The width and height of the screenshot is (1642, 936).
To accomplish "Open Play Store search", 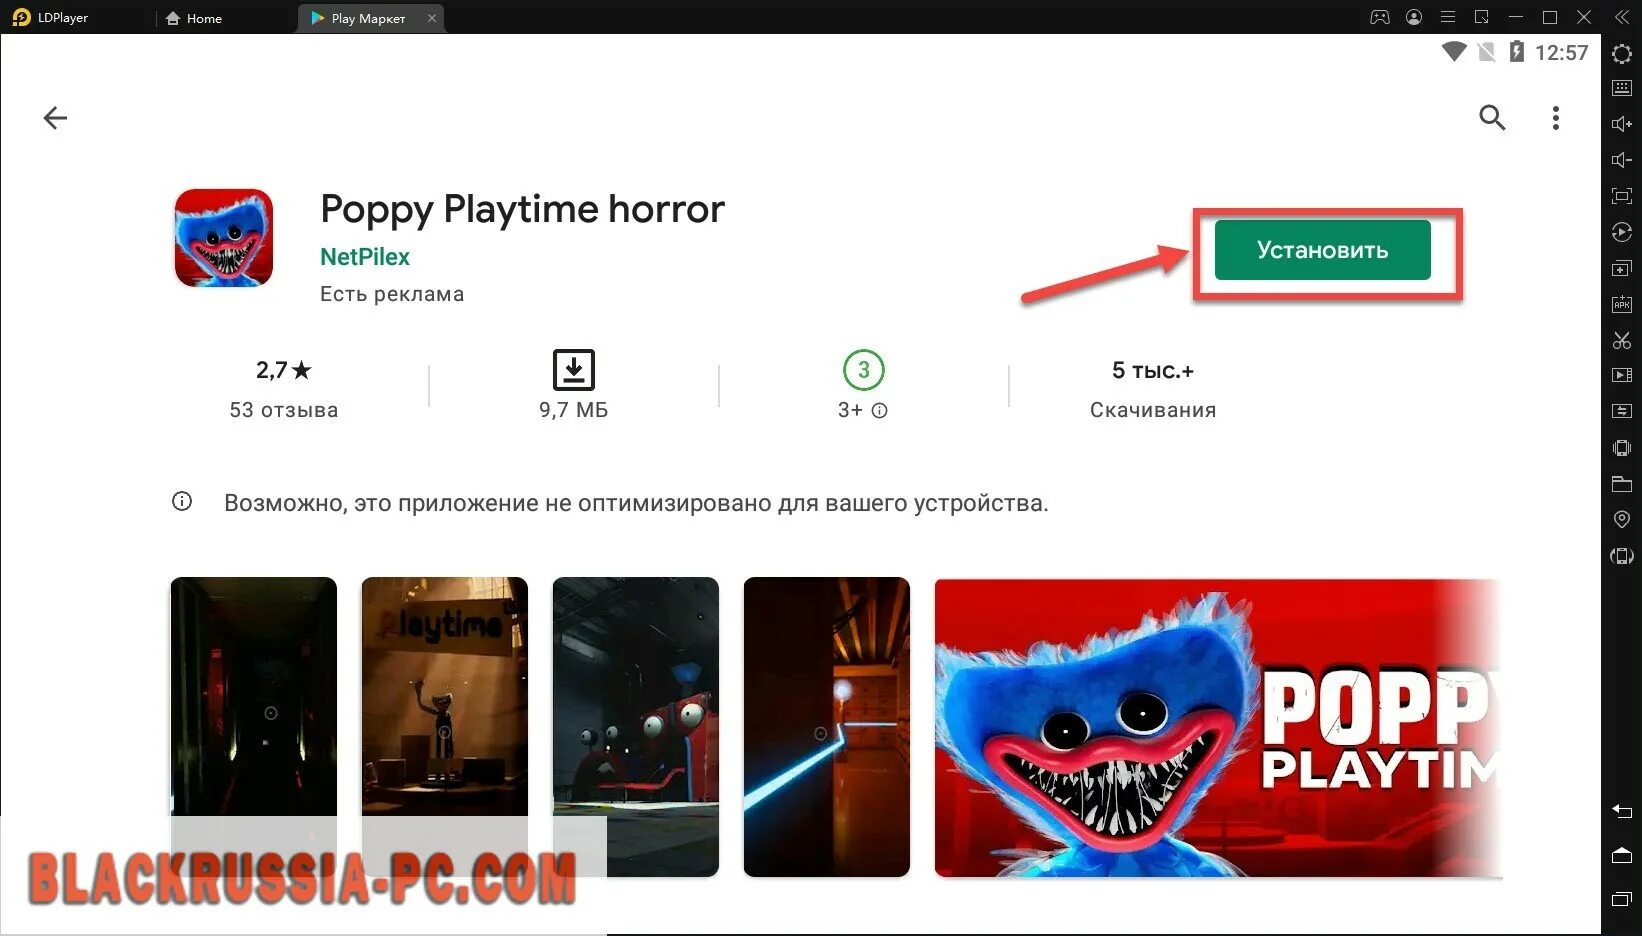I will coord(1492,118).
